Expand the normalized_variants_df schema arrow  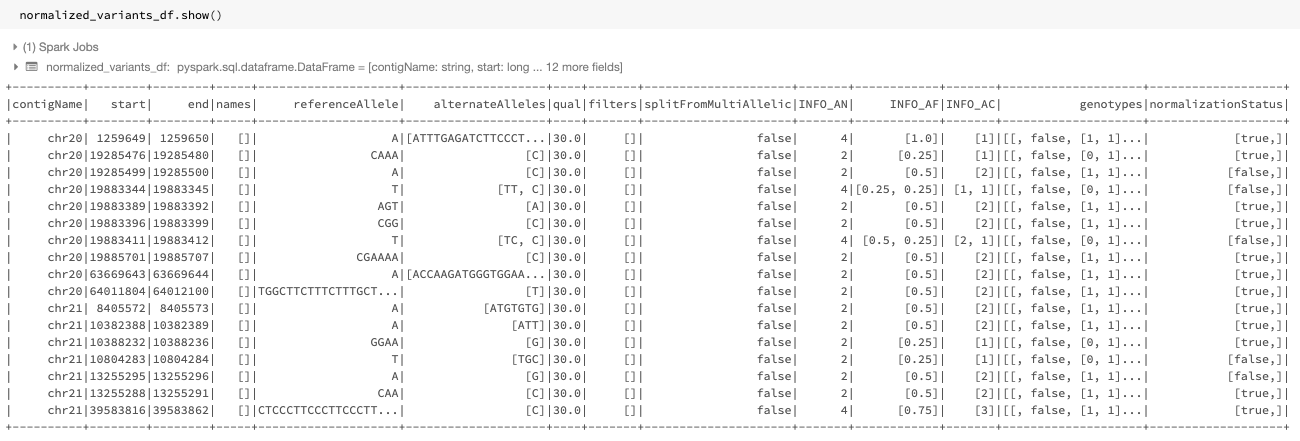[x=15, y=67]
